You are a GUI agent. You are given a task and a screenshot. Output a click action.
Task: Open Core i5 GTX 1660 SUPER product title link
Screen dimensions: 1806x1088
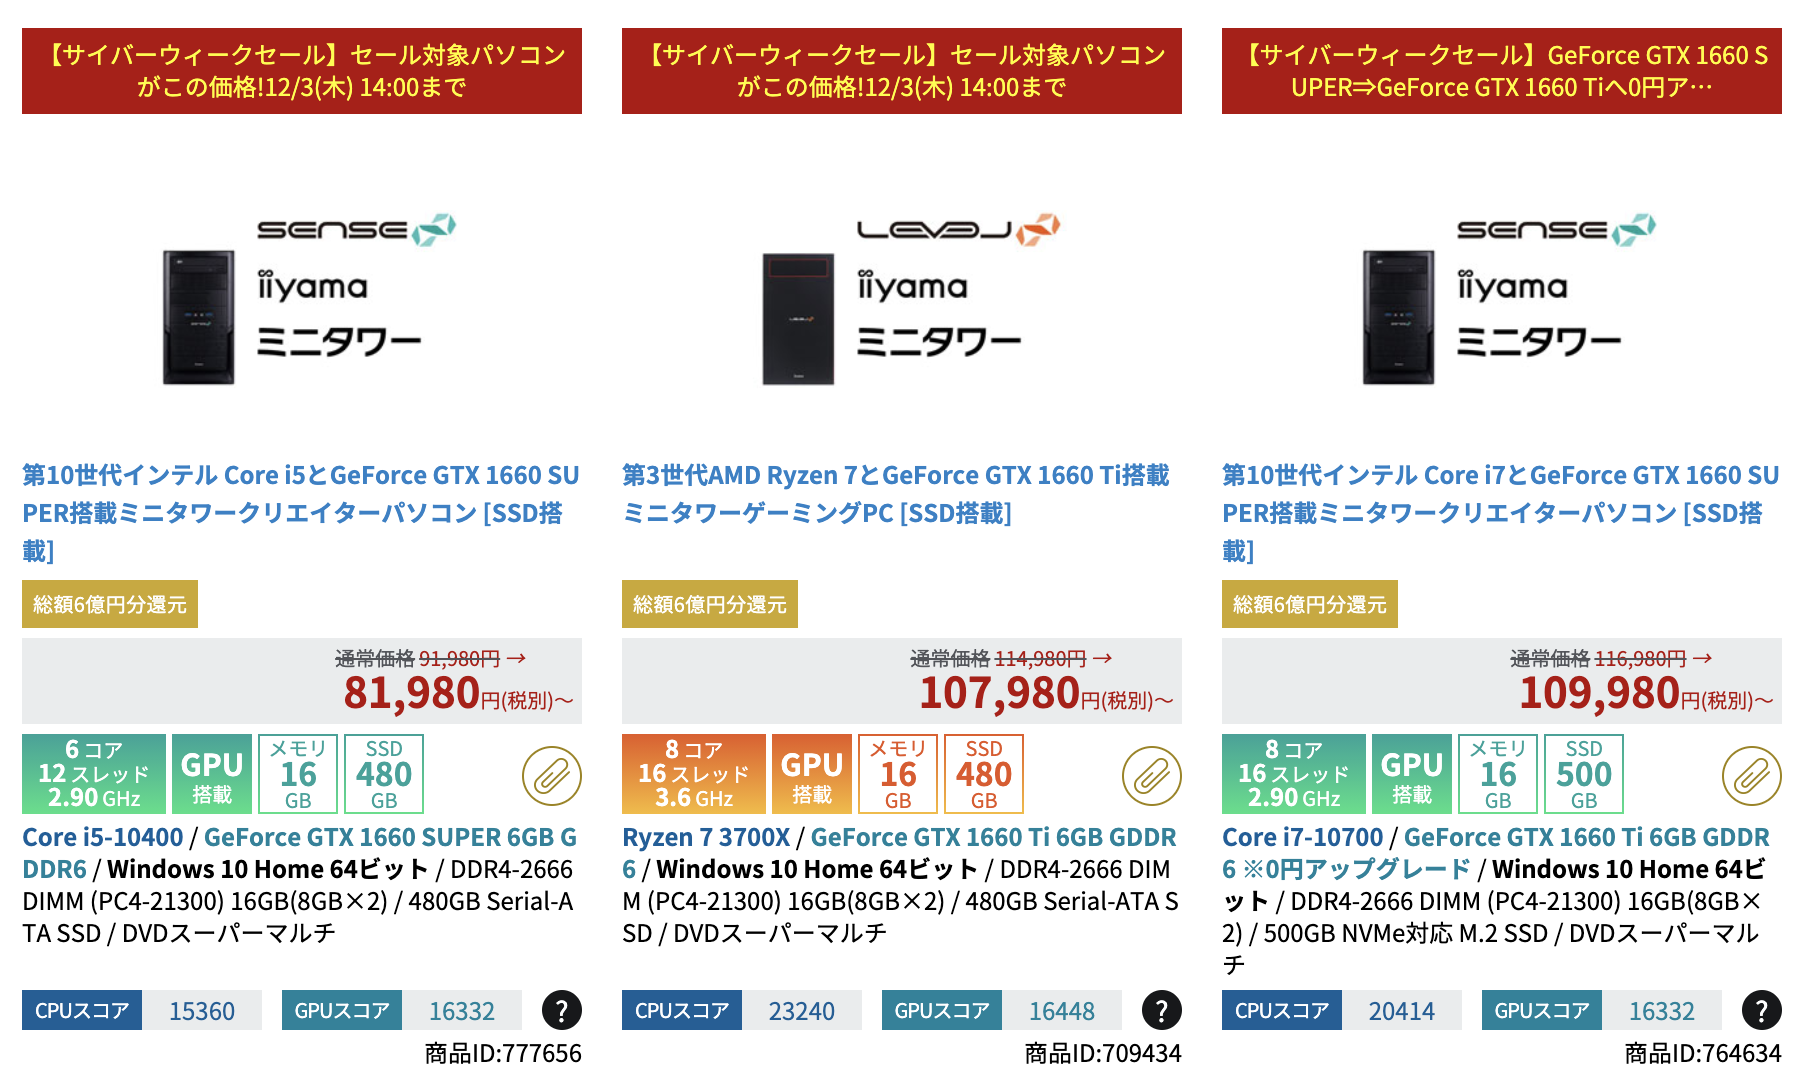(301, 513)
